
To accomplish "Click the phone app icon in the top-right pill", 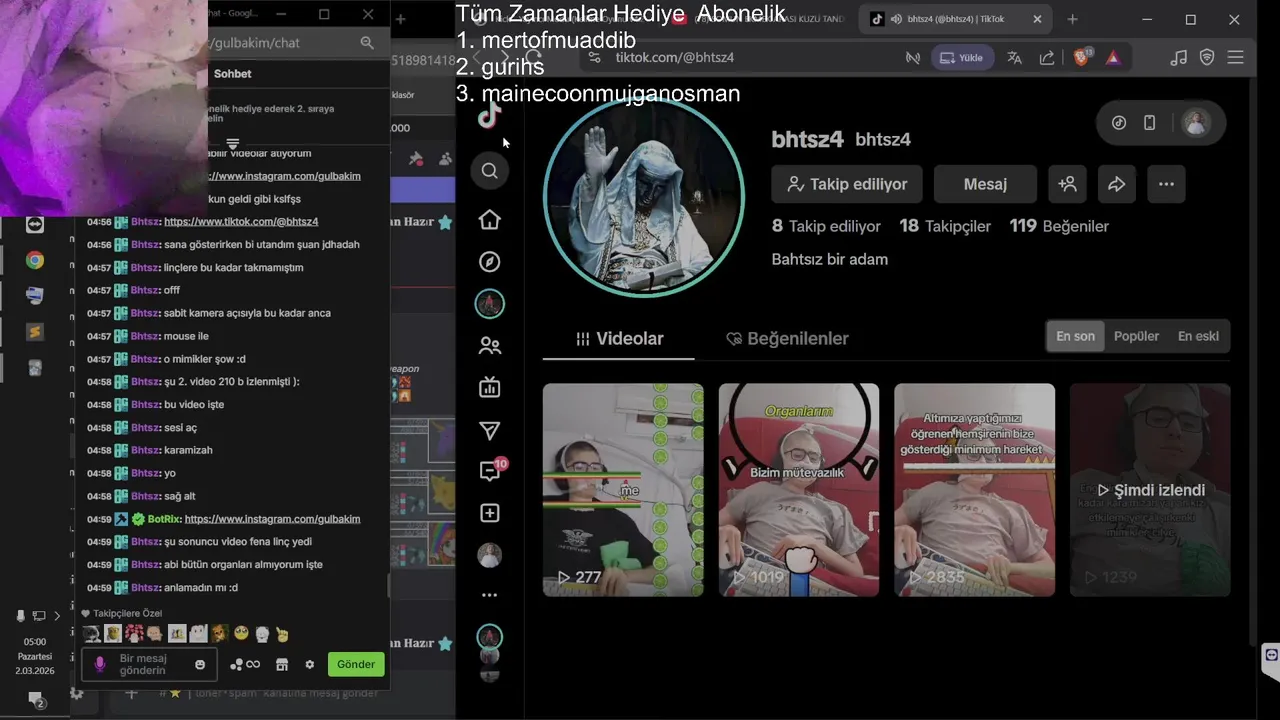I will point(1150,123).
